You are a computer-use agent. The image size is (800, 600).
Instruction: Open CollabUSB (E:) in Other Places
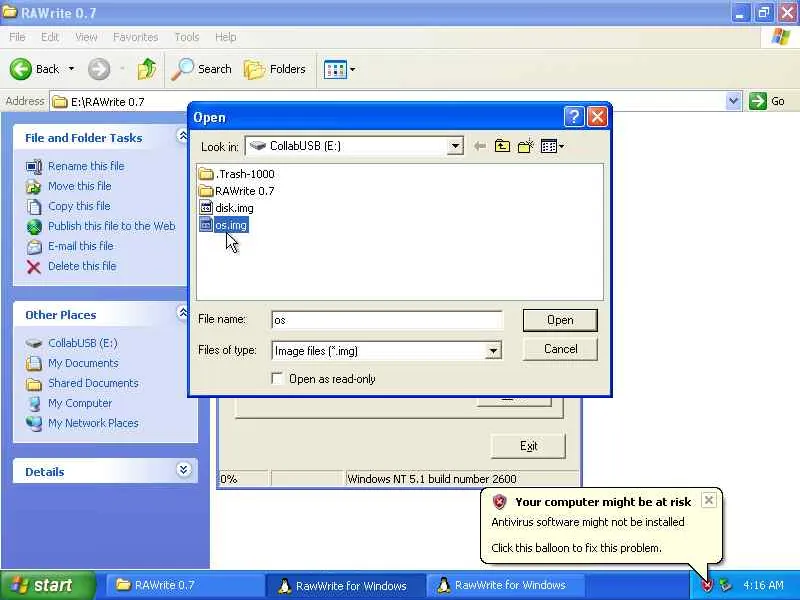tap(83, 343)
